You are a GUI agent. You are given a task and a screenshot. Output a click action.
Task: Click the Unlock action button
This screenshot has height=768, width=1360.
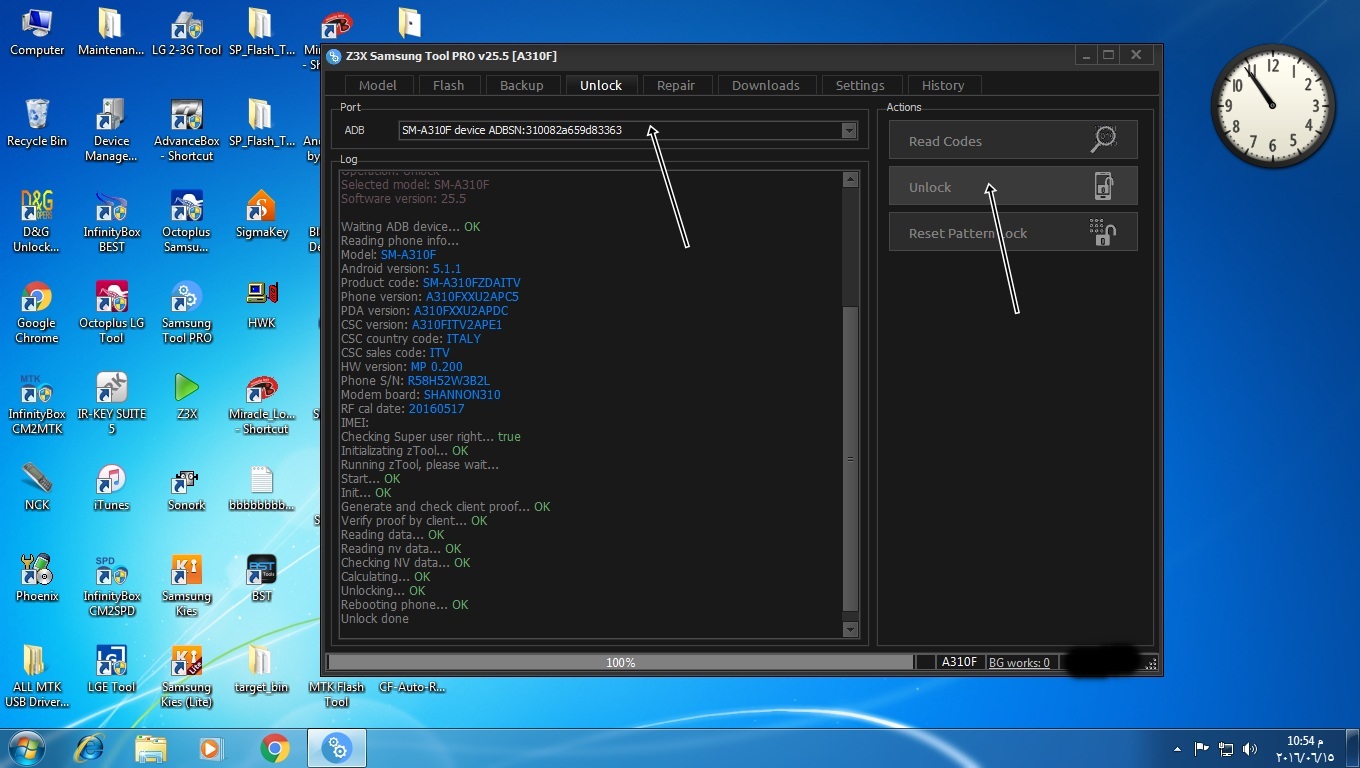pos(1013,186)
